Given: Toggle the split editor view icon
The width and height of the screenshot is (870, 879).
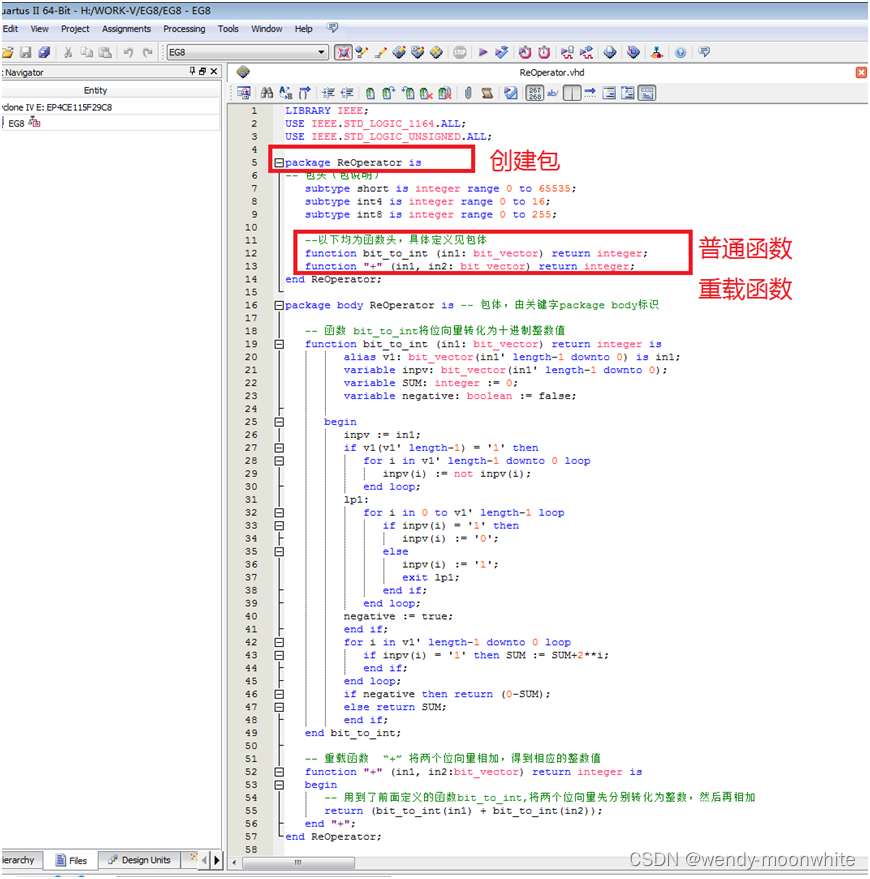Looking at the screenshot, I should 569,93.
